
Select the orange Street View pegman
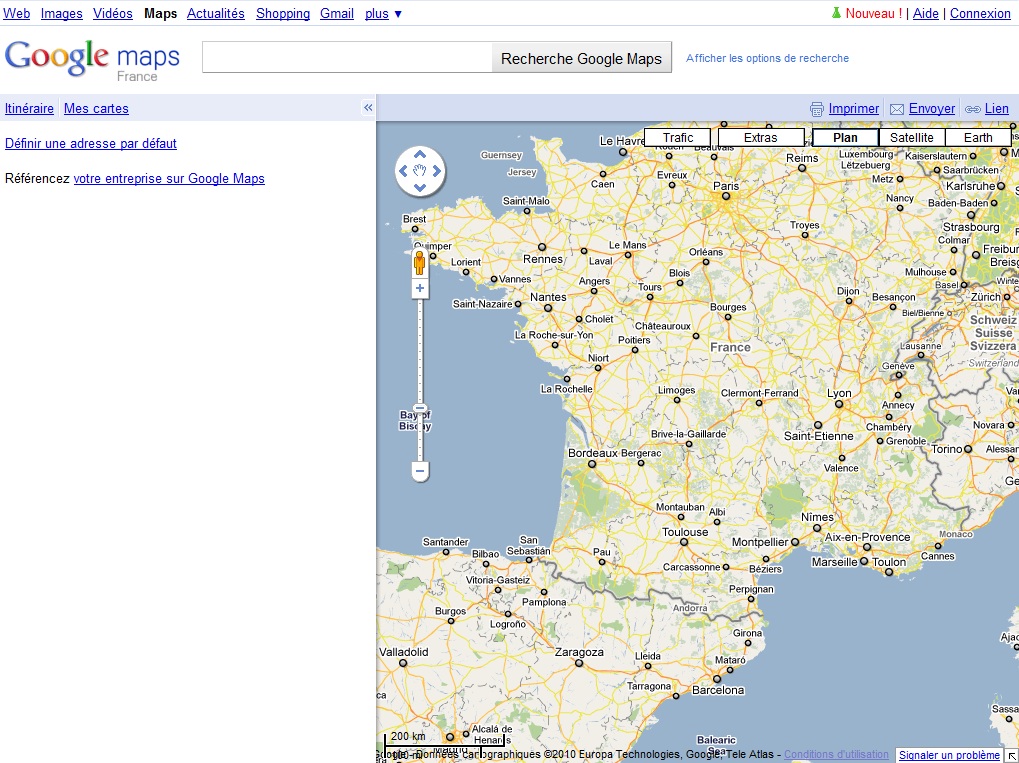coord(420,263)
